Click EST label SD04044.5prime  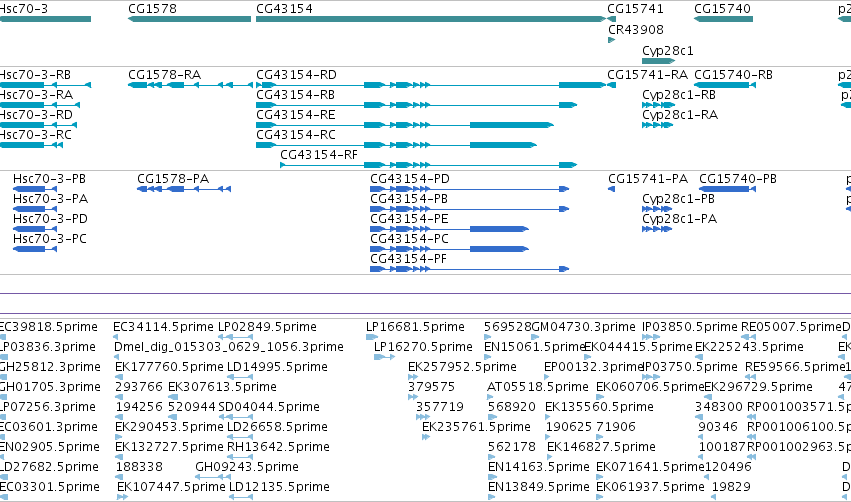click(269, 408)
